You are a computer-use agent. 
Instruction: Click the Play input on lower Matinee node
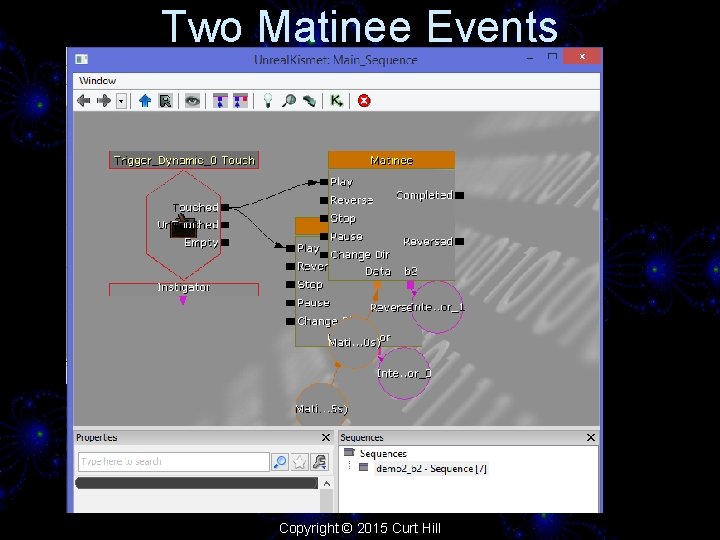pyautogui.click(x=291, y=248)
